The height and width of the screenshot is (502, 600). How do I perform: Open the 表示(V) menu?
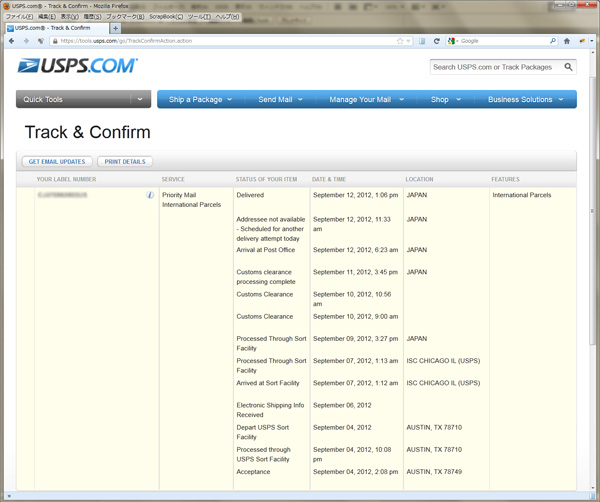click(x=70, y=16)
